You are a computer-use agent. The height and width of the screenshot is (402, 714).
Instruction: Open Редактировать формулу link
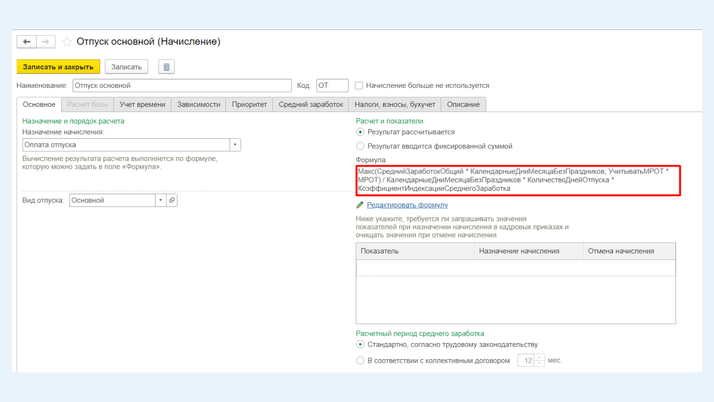coord(408,205)
